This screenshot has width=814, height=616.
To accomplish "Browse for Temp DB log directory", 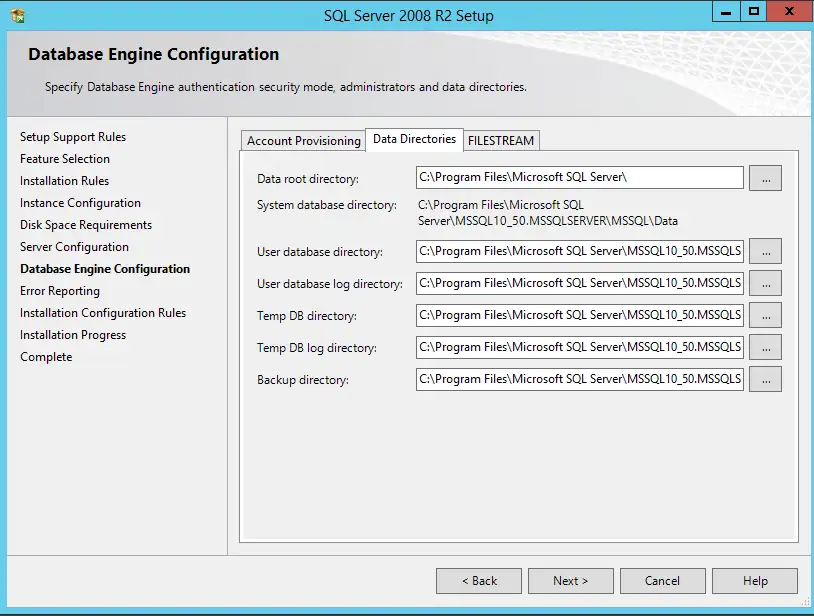I will (765, 347).
